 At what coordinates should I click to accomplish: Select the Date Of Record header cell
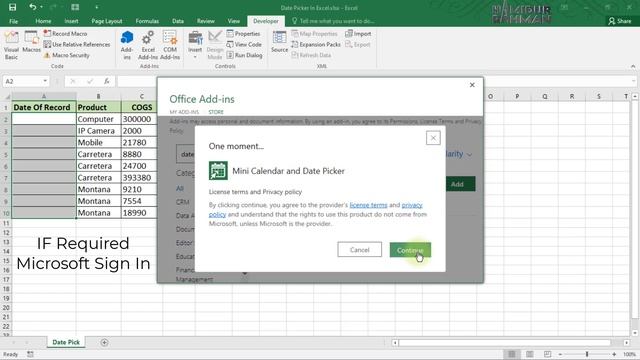pyautogui.click(x=44, y=107)
